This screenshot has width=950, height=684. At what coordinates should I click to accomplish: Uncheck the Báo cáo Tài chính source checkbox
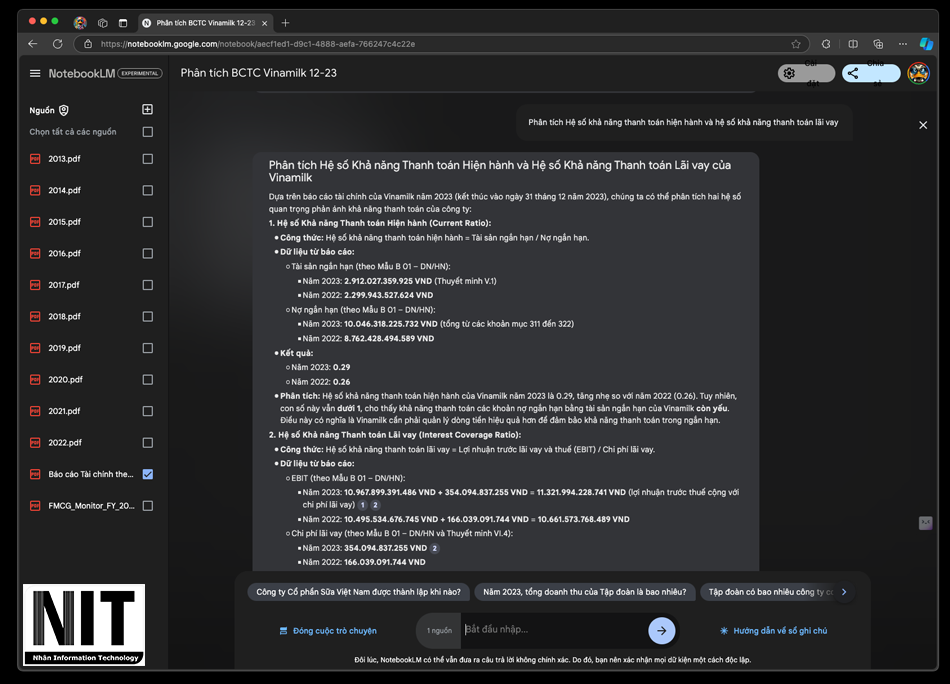[x=147, y=474]
